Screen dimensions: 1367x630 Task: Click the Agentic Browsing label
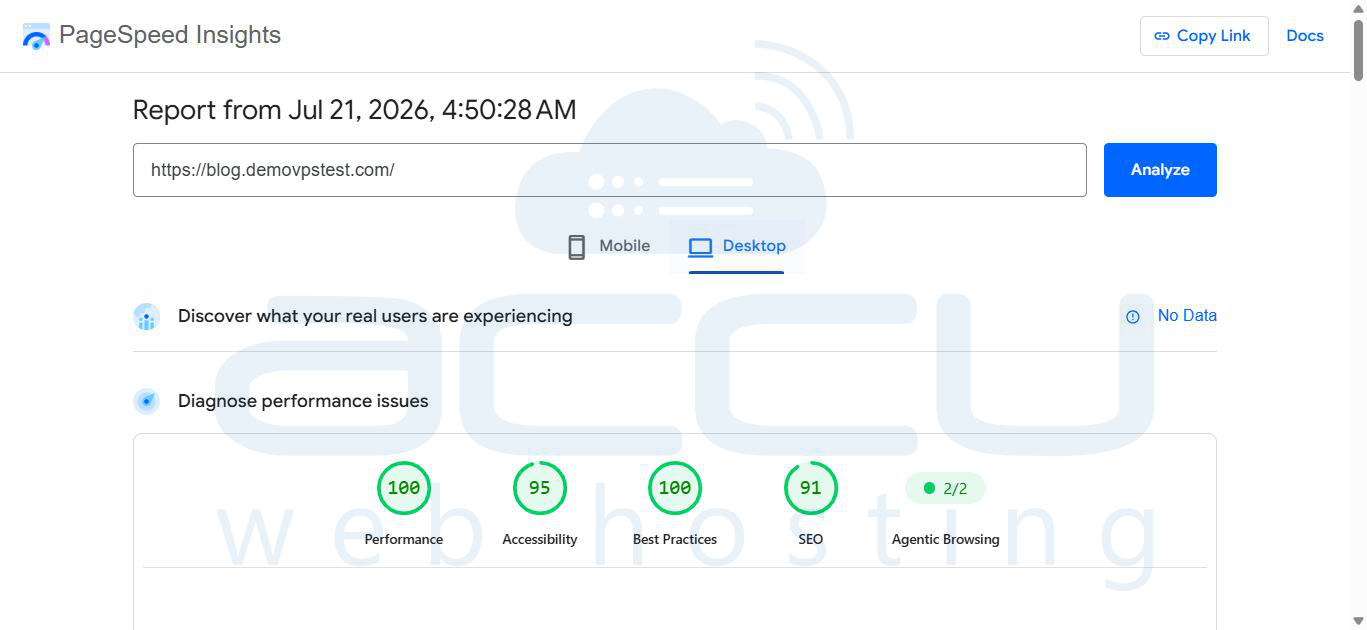point(946,539)
